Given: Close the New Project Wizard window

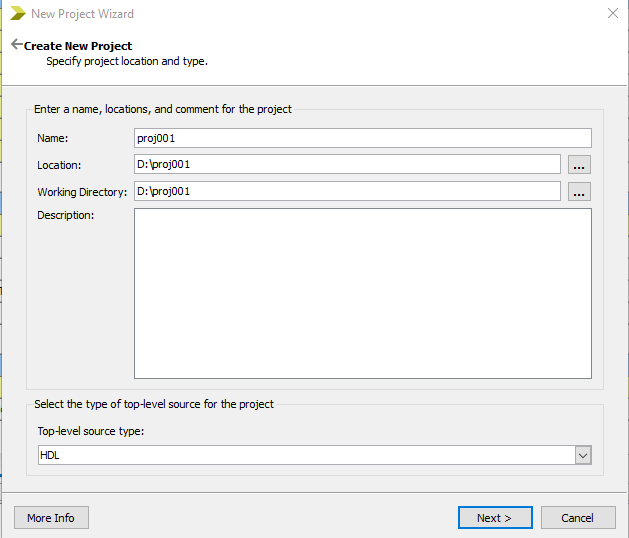Looking at the screenshot, I should click(612, 14).
